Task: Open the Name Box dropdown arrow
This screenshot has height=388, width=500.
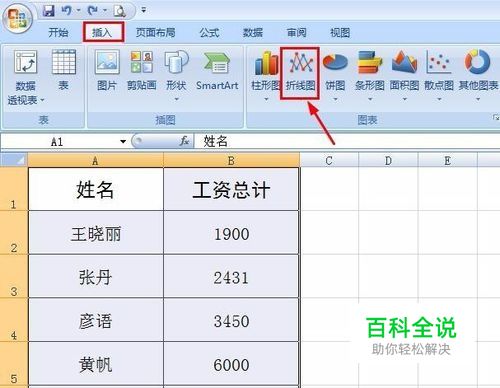Action: tap(123, 142)
